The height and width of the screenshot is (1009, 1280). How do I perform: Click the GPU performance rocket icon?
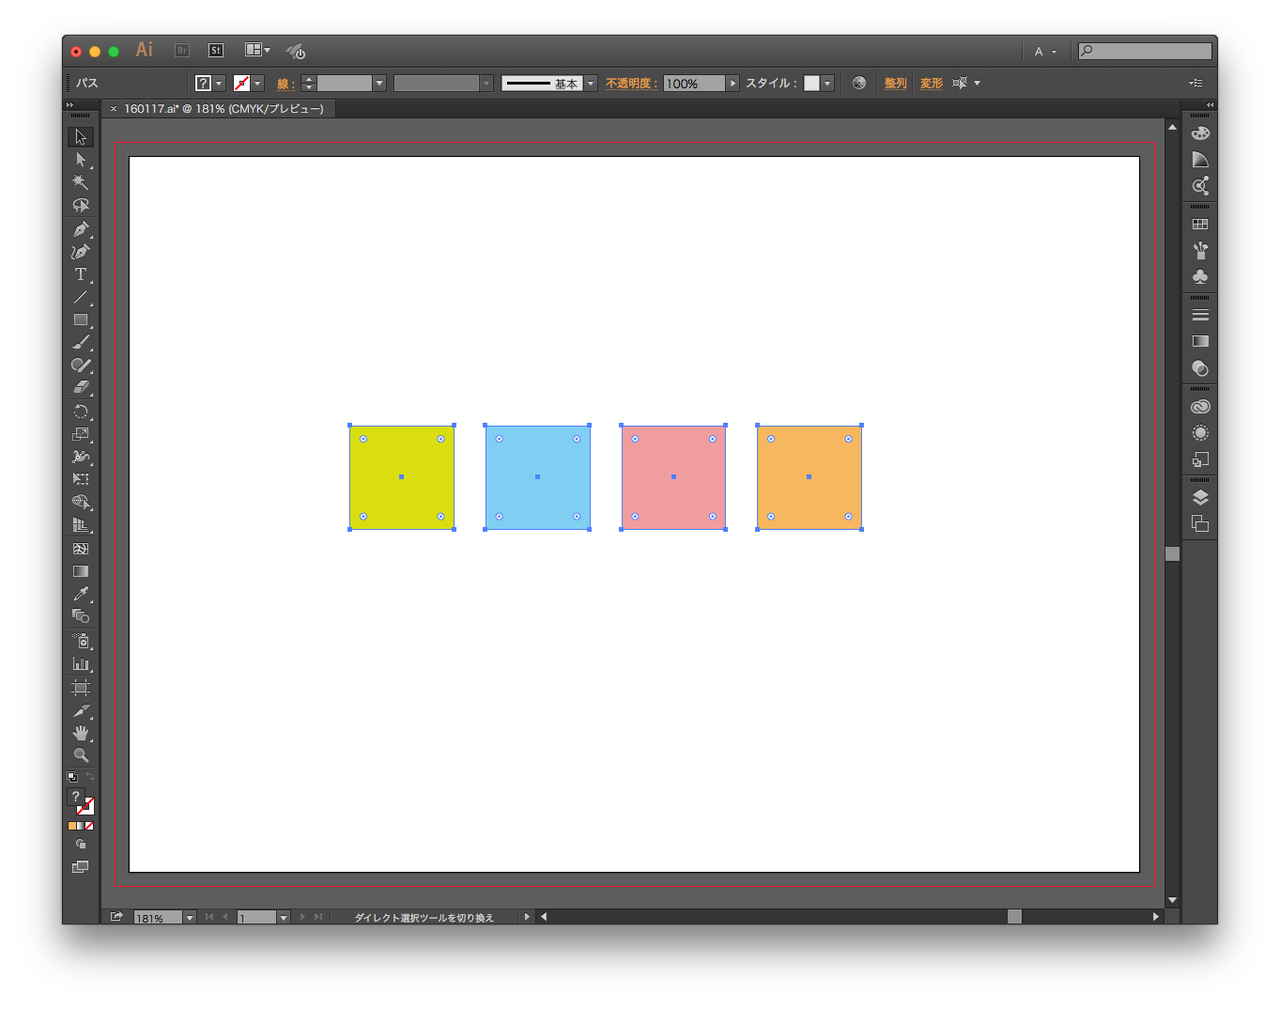296,50
